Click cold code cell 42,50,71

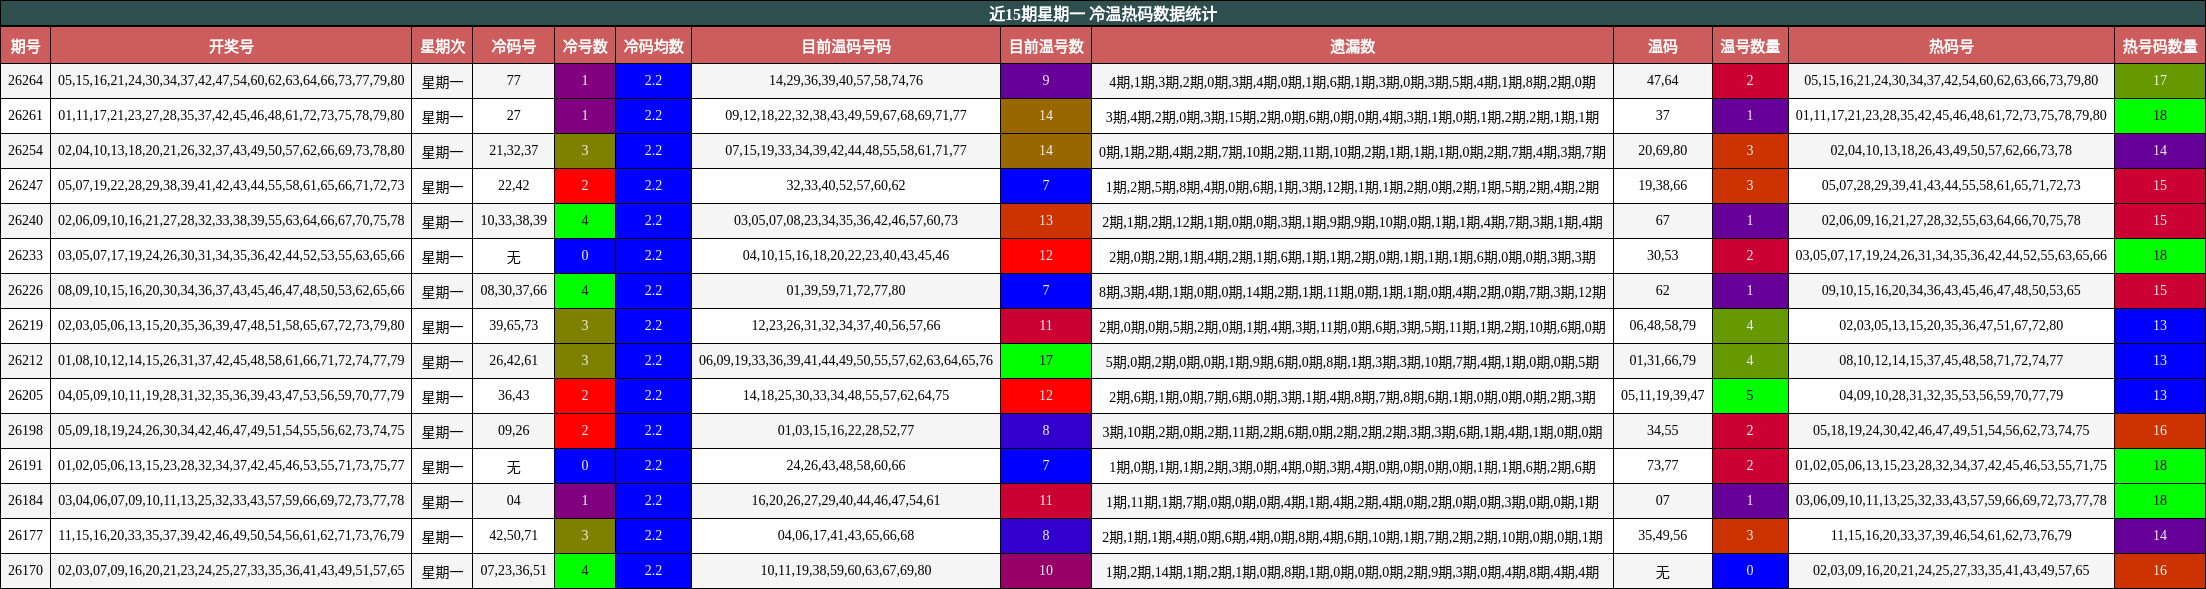(x=514, y=536)
